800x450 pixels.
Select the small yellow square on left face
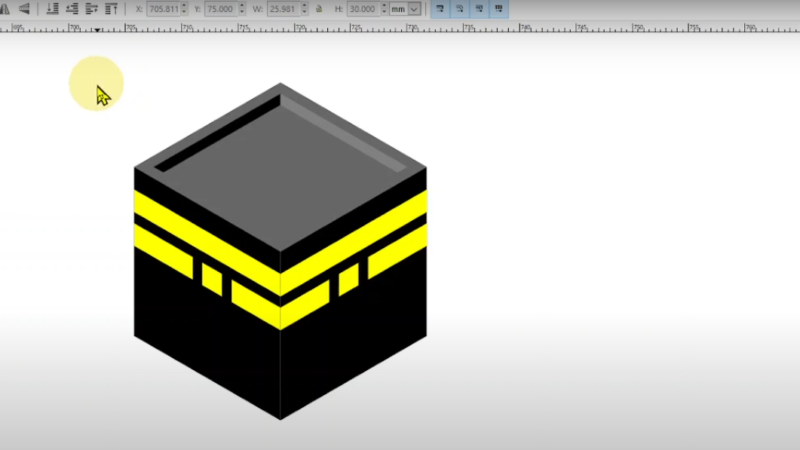212,279
